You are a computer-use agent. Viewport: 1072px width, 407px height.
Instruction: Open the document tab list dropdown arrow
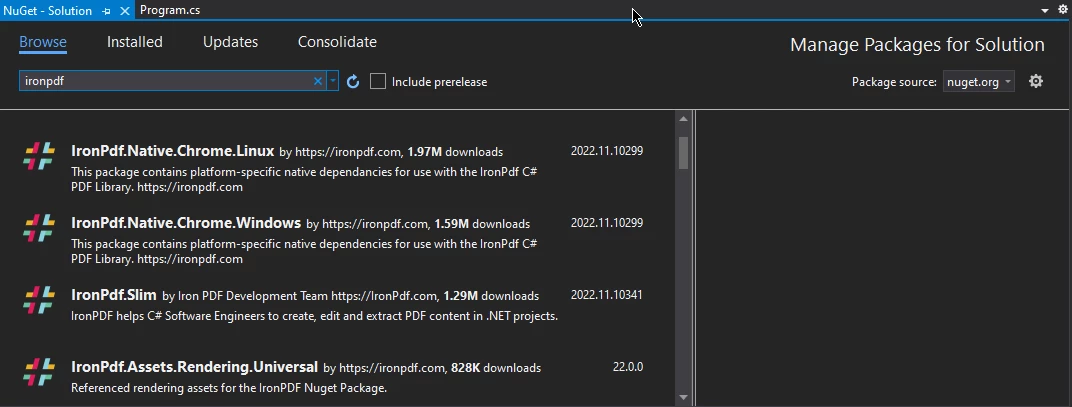pos(1045,10)
